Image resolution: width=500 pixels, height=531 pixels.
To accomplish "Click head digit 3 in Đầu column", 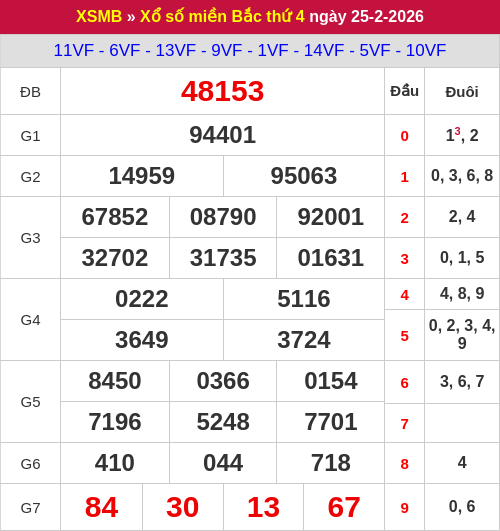I will pos(404,259).
